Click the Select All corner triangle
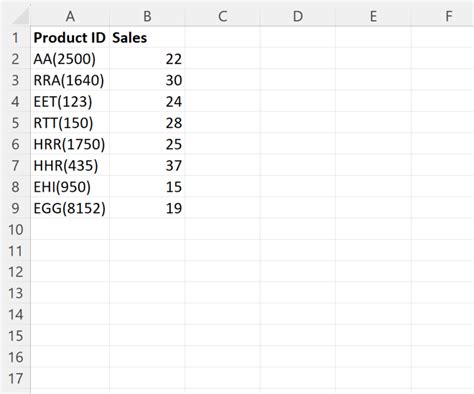This screenshot has width=474, height=394. tap(21, 17)
